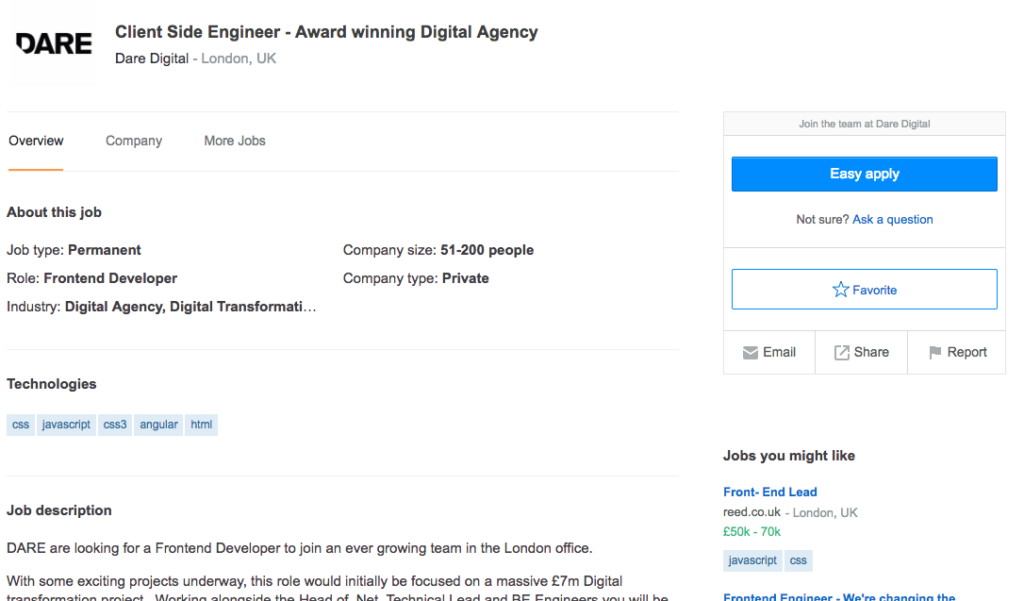The width and height of the screenshot is (1024, 601).
Task: Click the envelope Email icon
Action: pos(750,353)
